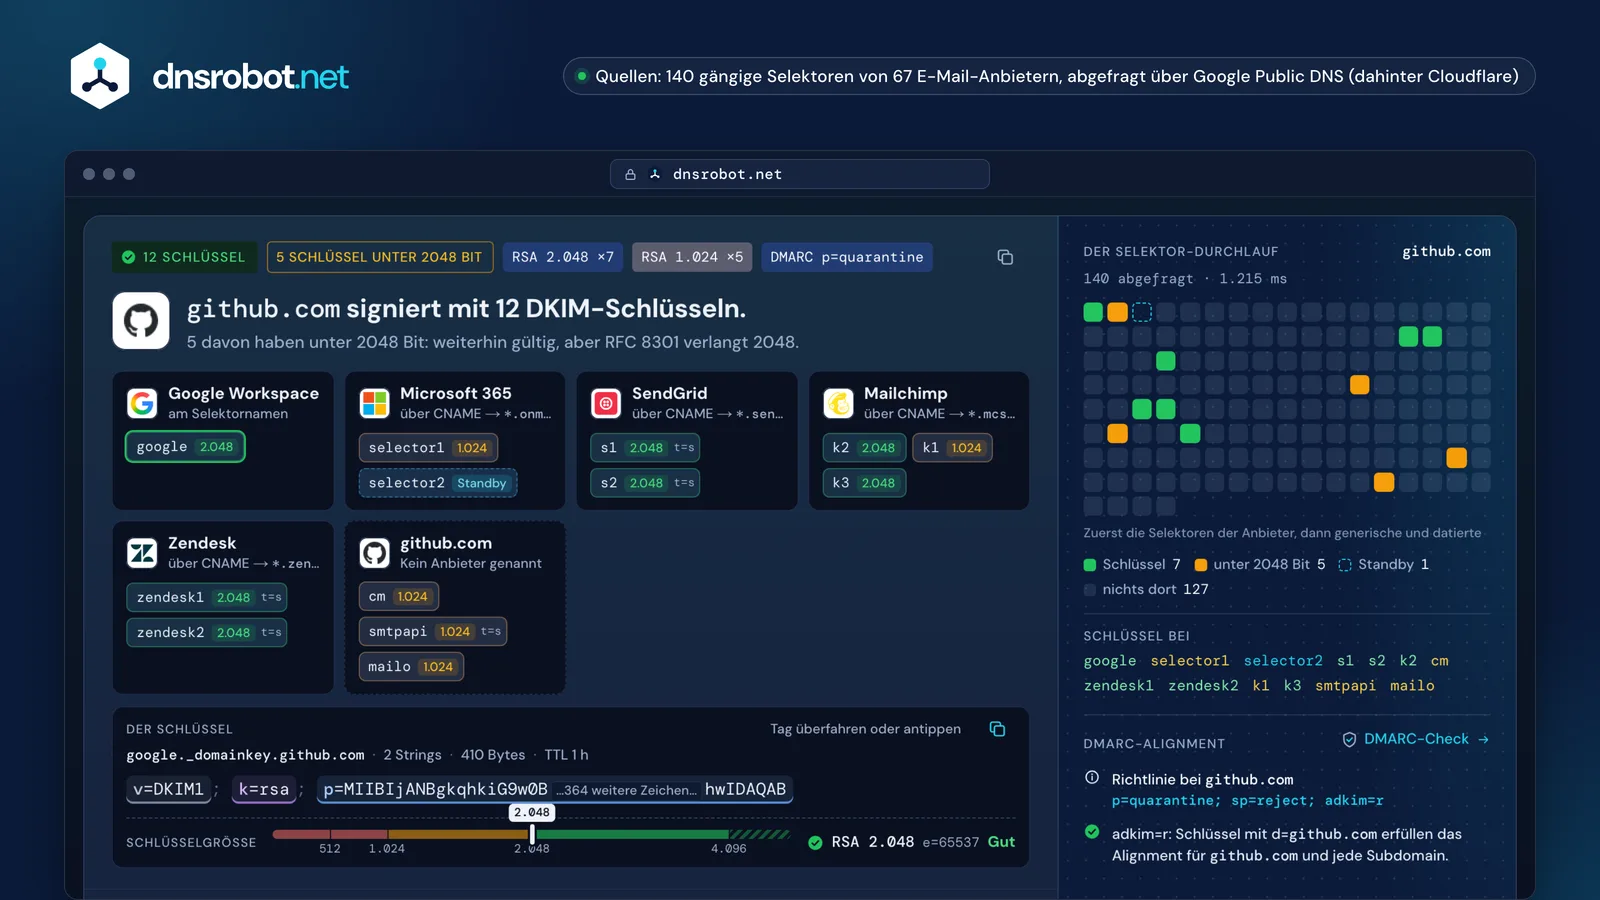Click the GitHub logo beside the headline
The image size is (1600, 900).
pyautogui.click(x=141, y=320)
